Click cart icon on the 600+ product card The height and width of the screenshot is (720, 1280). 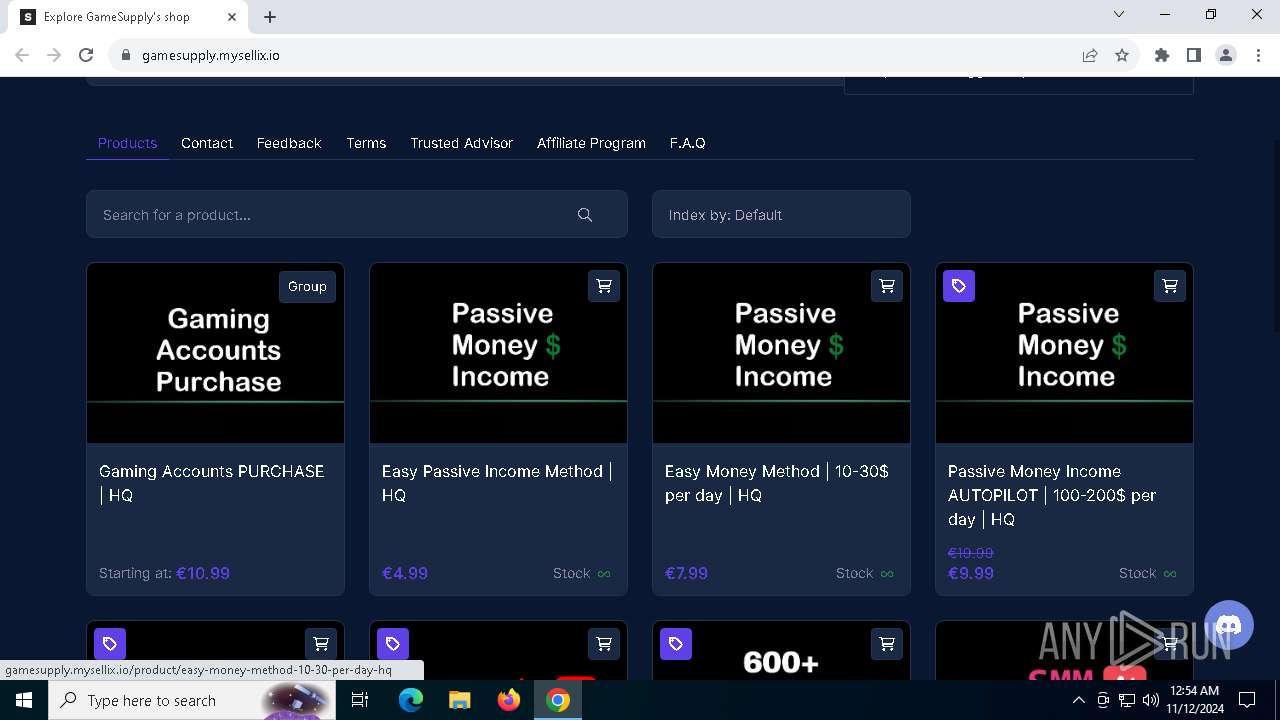click(x=887, y=644)
